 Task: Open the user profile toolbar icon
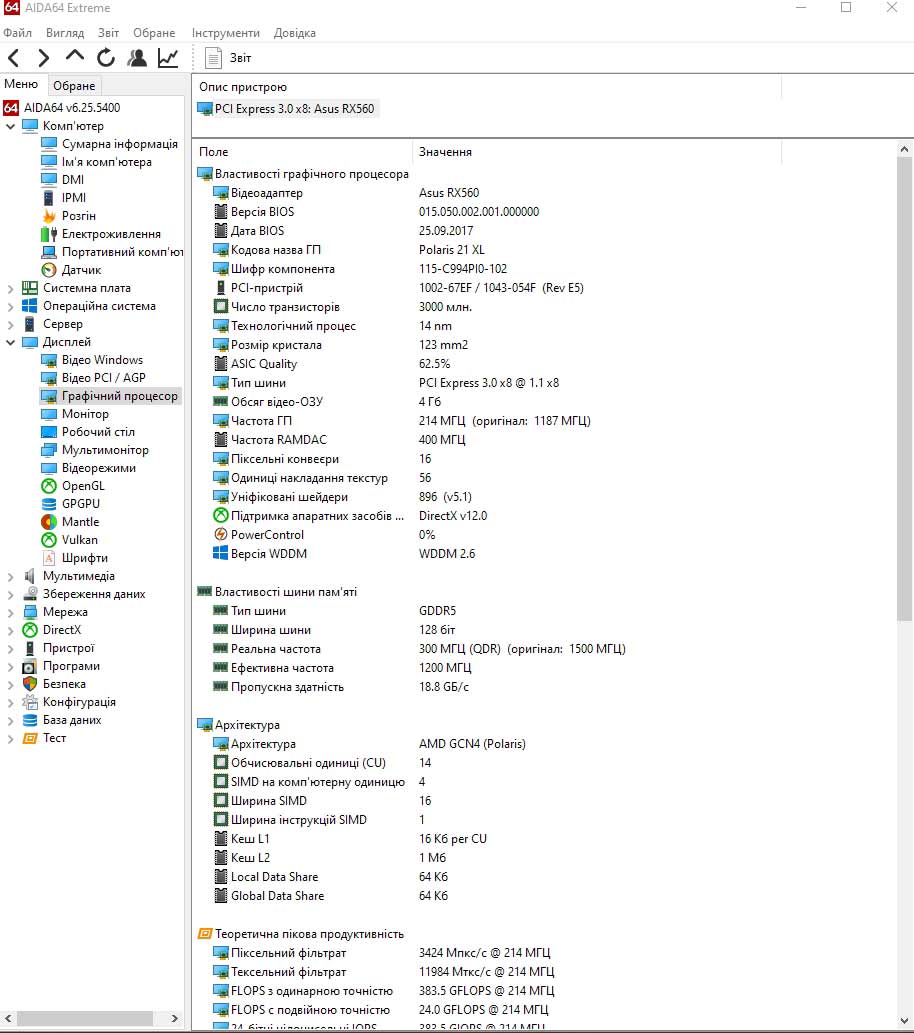coord(137,58)
